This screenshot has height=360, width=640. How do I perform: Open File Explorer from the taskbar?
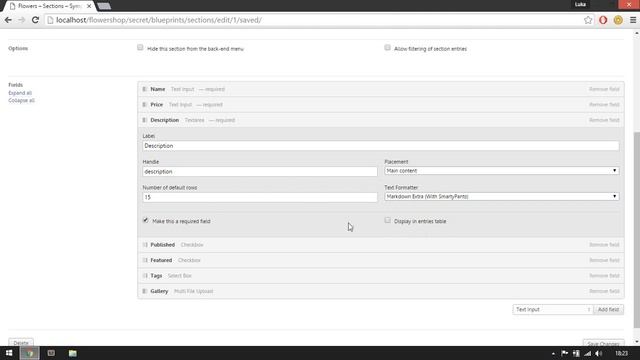coord(73,353)
